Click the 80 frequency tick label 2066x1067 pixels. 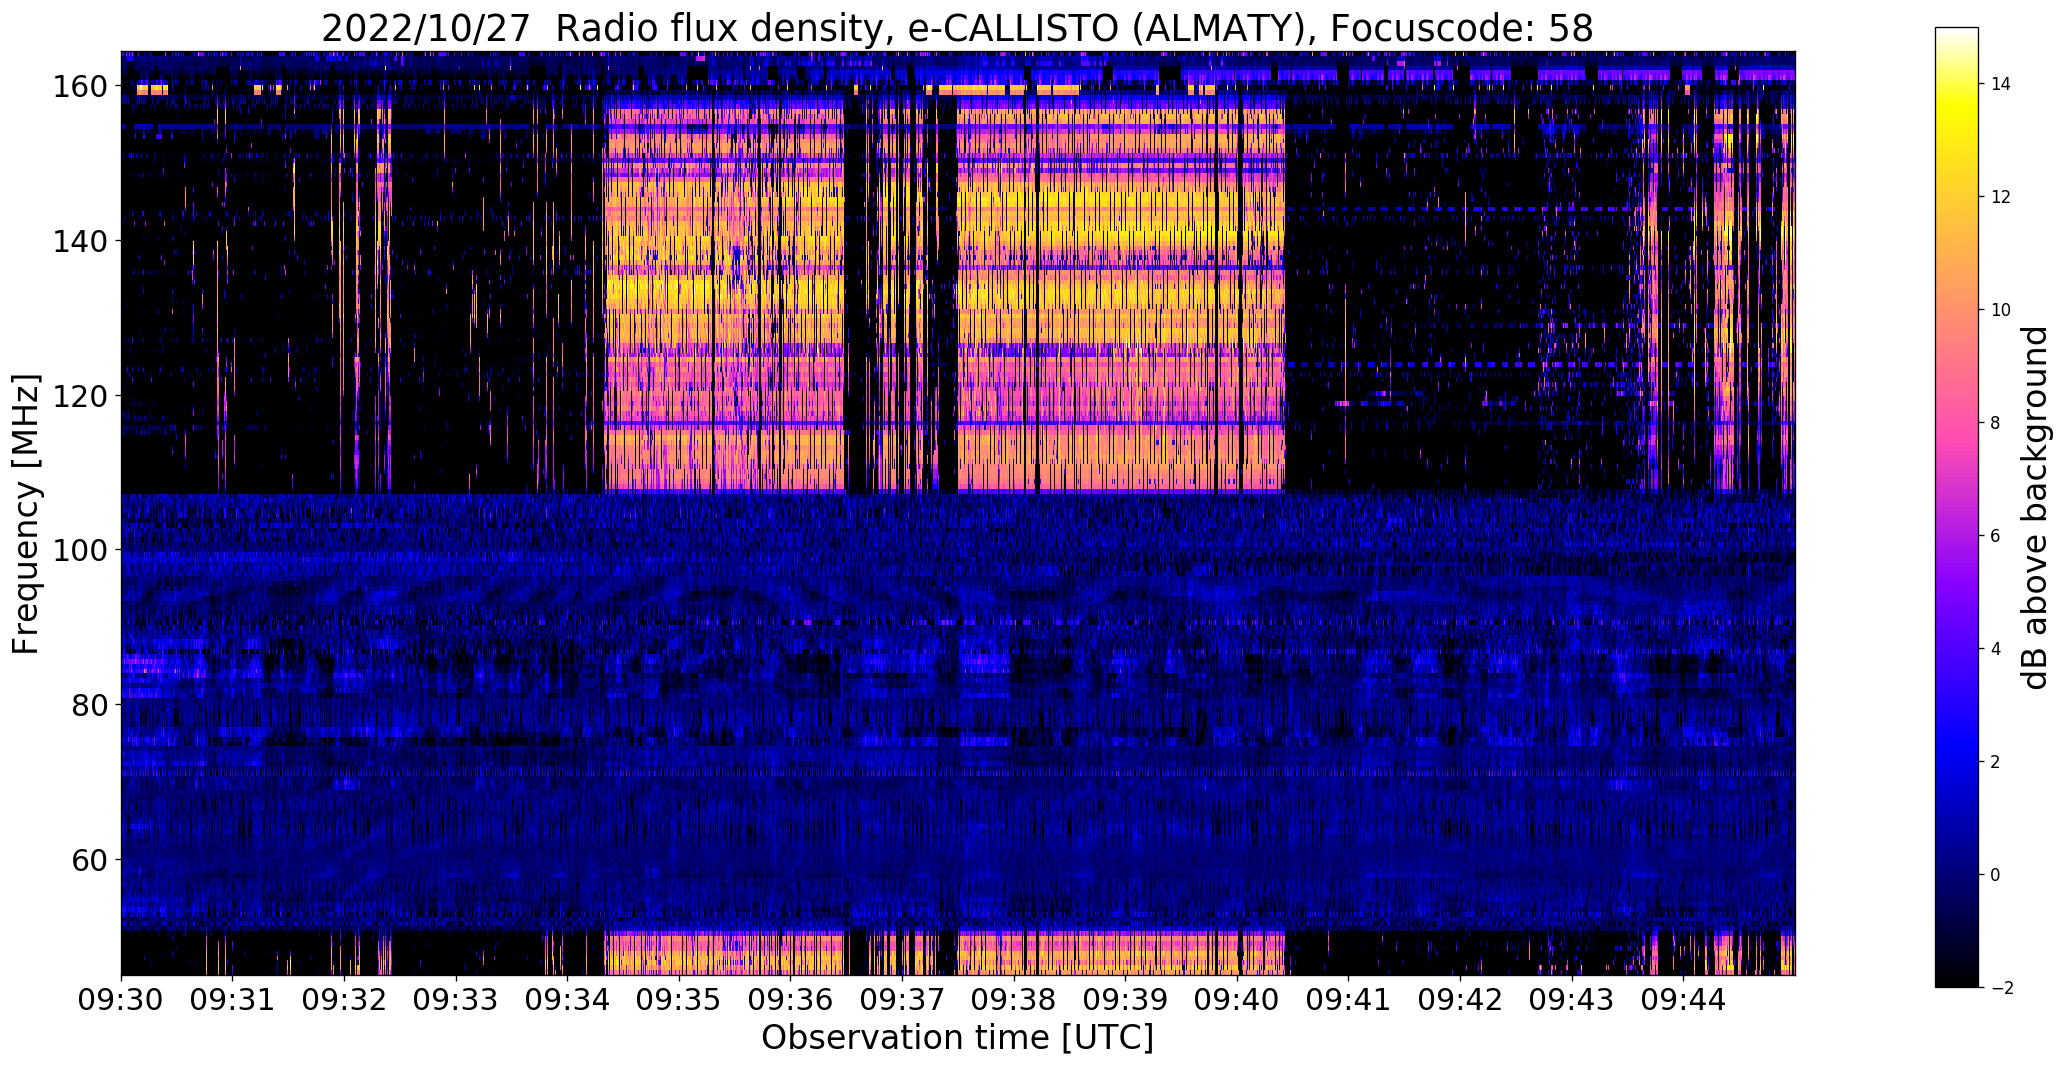click(x=89, y=705)
